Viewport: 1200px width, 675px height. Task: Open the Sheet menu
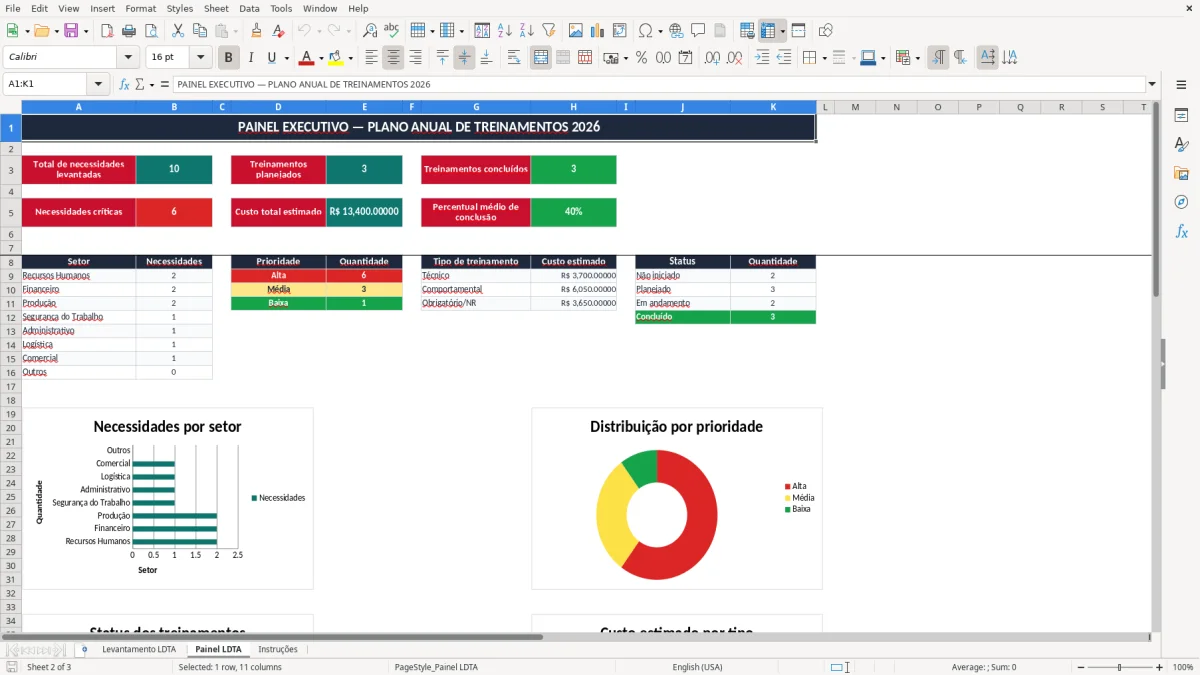pyautogui.click(x=216, y=8)
